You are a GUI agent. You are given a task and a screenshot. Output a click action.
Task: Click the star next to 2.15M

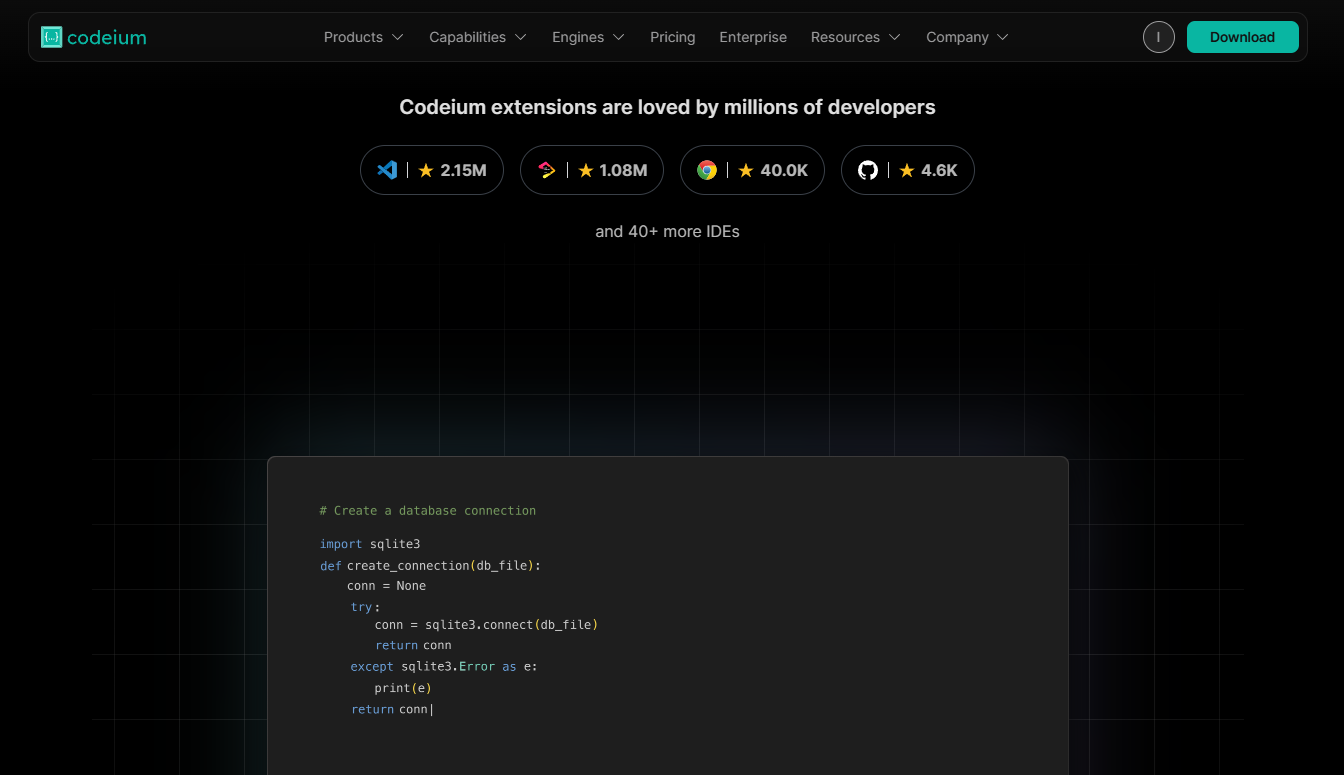(426, 171)
